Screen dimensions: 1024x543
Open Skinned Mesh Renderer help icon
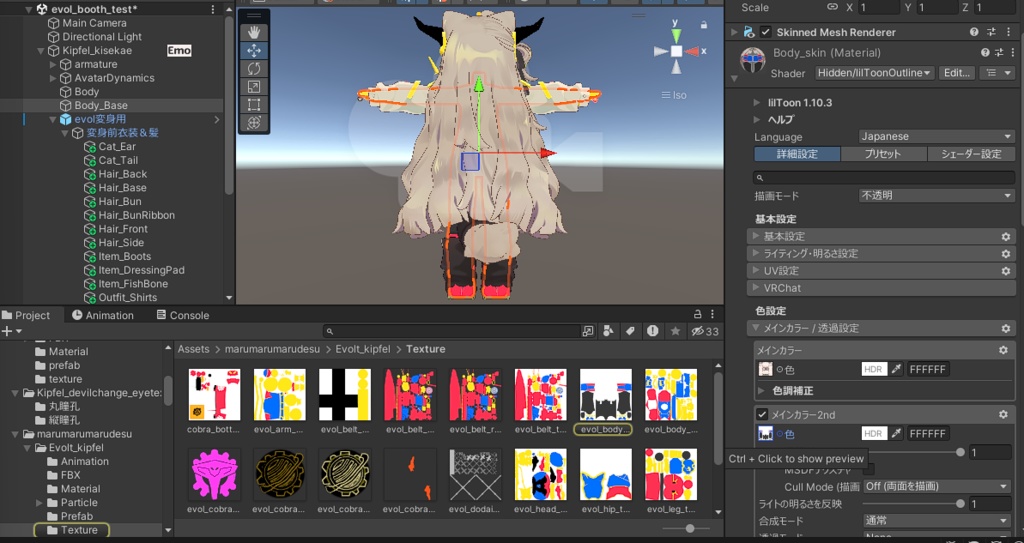point(974,32)
